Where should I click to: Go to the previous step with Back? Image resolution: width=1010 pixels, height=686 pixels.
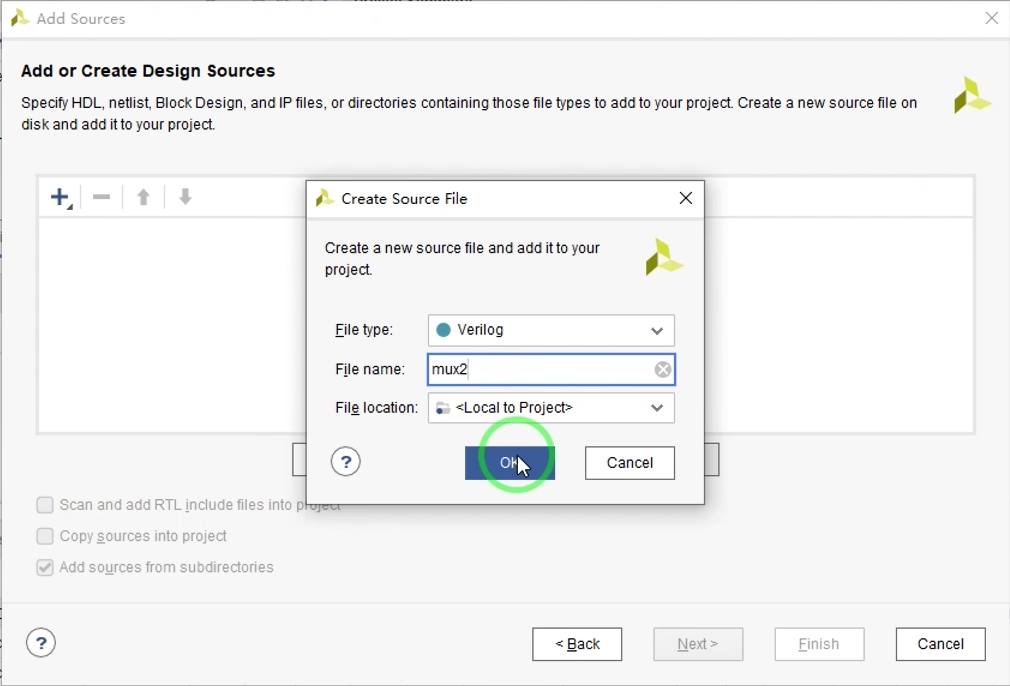pos(577,644)
